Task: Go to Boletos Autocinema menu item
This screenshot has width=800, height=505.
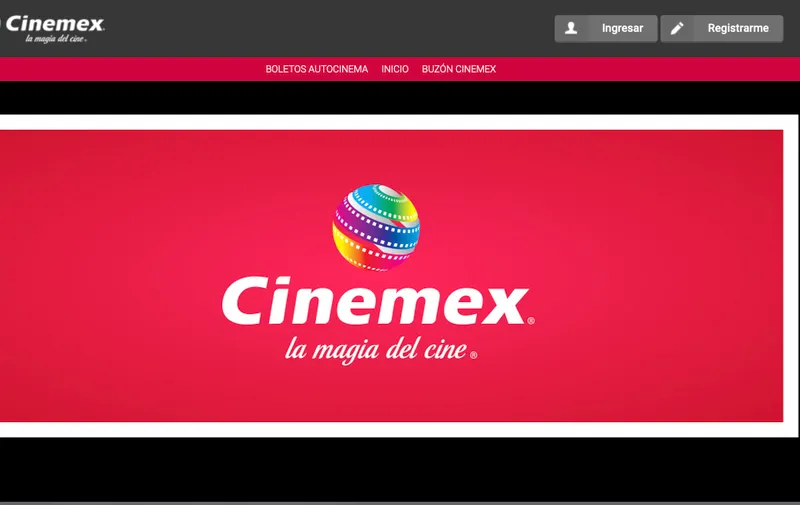Action: tap(317, 69)
